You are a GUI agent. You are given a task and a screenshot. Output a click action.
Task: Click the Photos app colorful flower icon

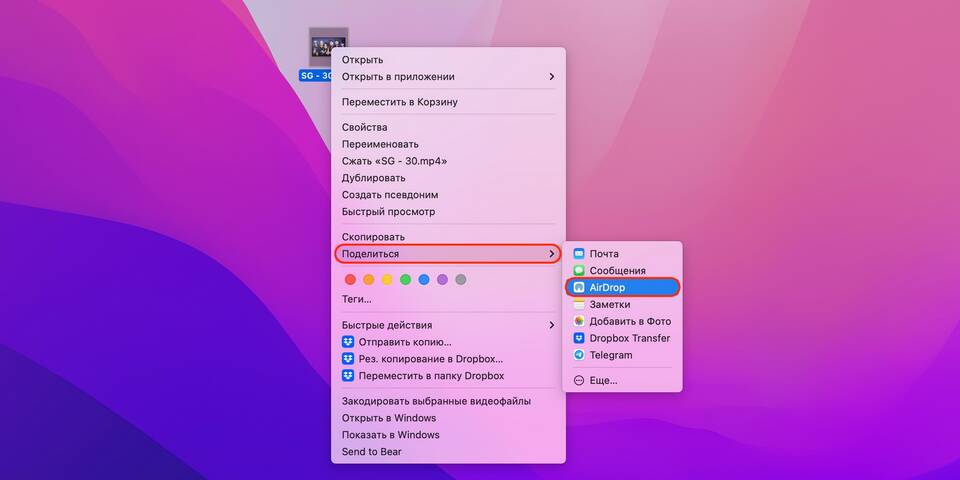[x=579, y=321]
